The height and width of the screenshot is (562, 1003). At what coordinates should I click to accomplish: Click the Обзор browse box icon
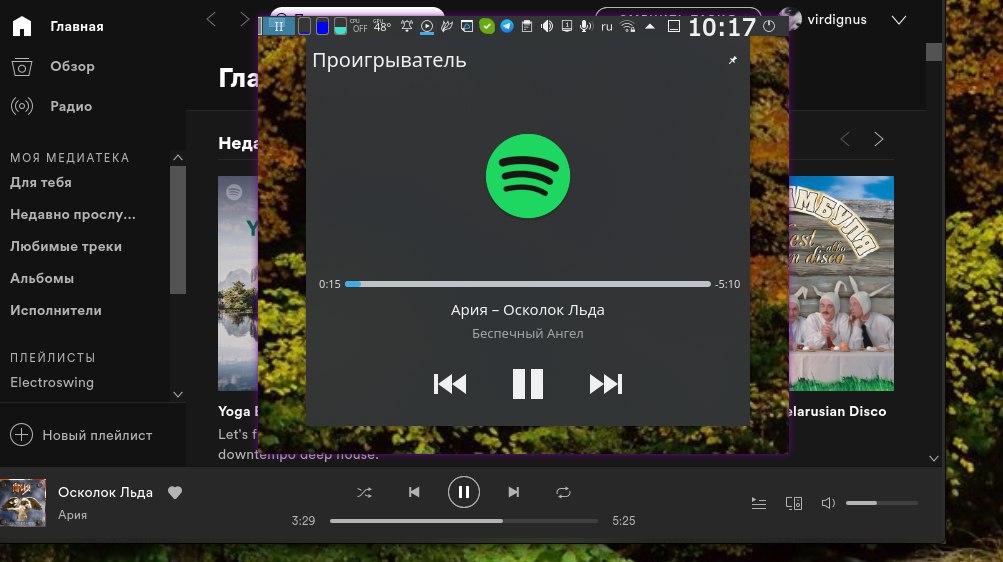click(x=22, y=66)
